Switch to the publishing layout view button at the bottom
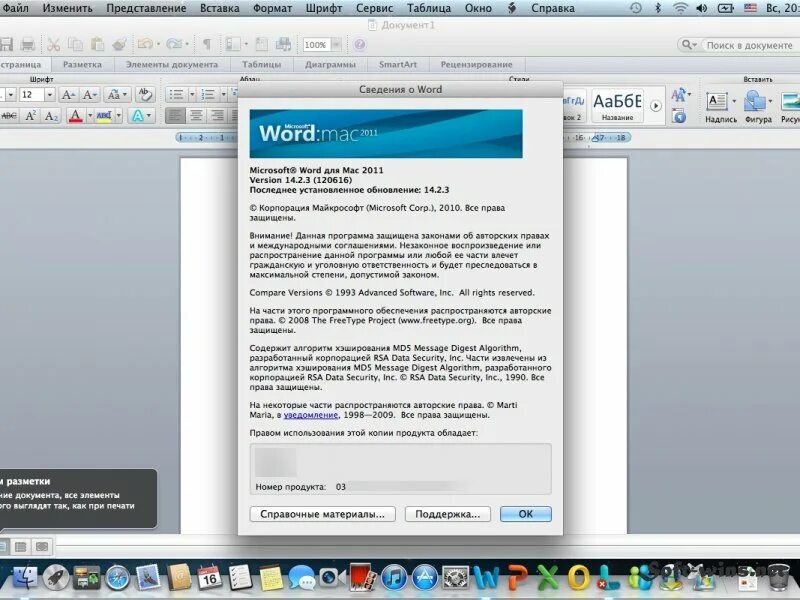 coord(42,547)
